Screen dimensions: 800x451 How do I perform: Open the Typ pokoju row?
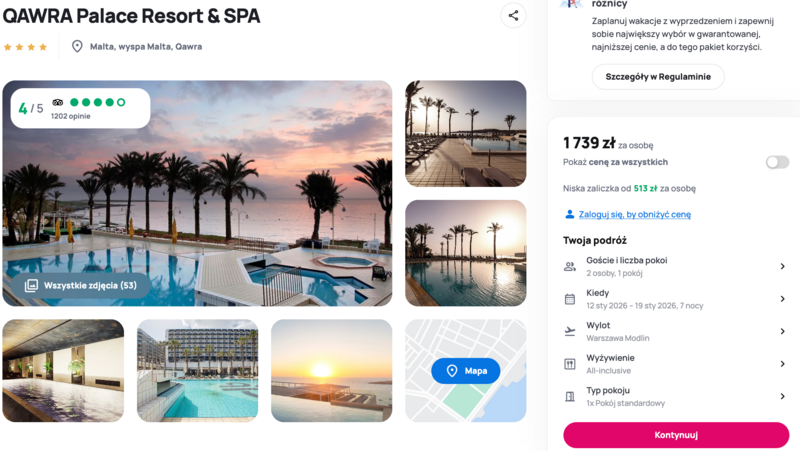tap(675, 396)
